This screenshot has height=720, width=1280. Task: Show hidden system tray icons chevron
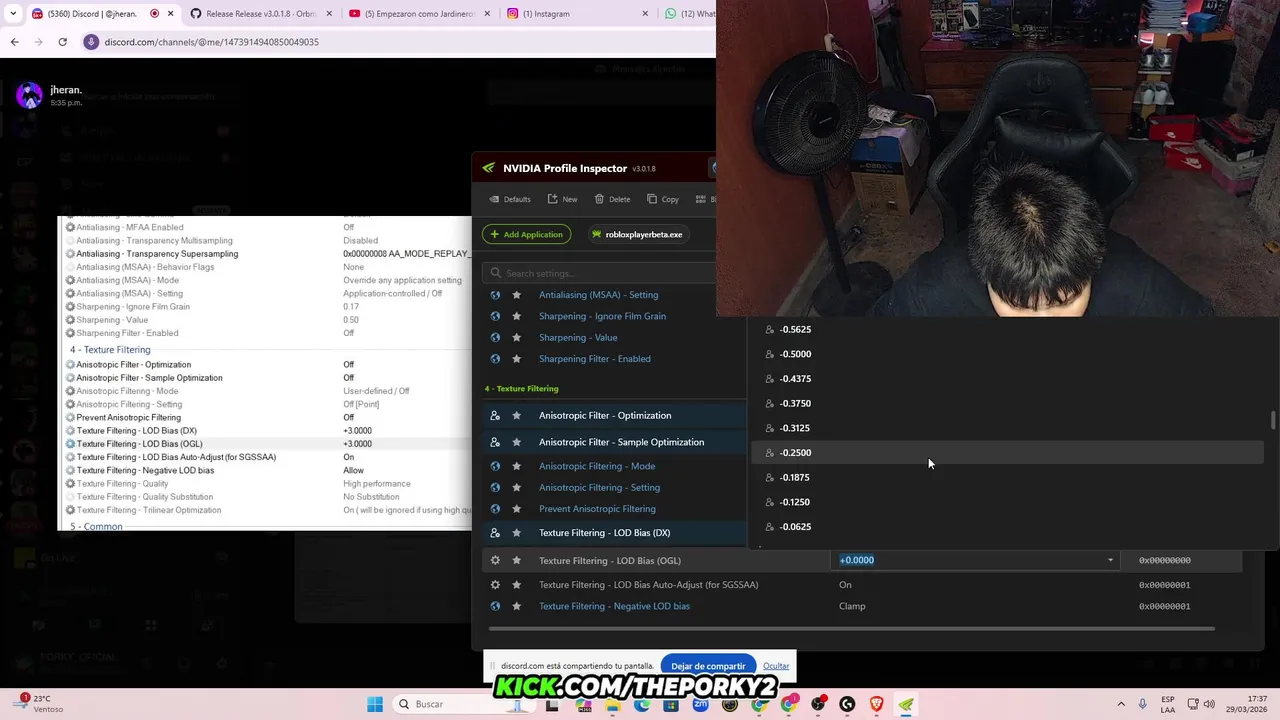[x=1121, y=704]
